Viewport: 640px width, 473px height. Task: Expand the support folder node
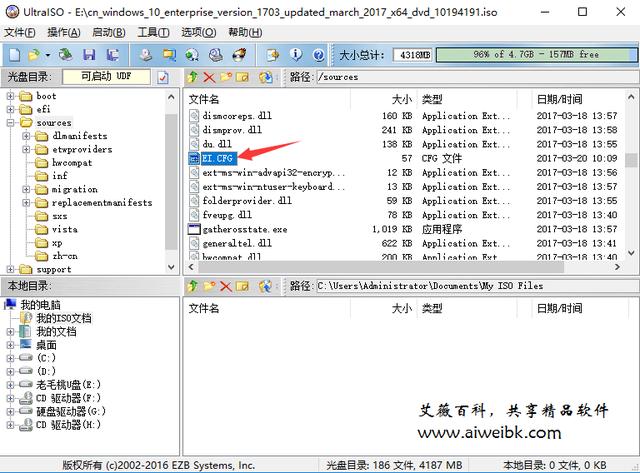tap(10, 269)
